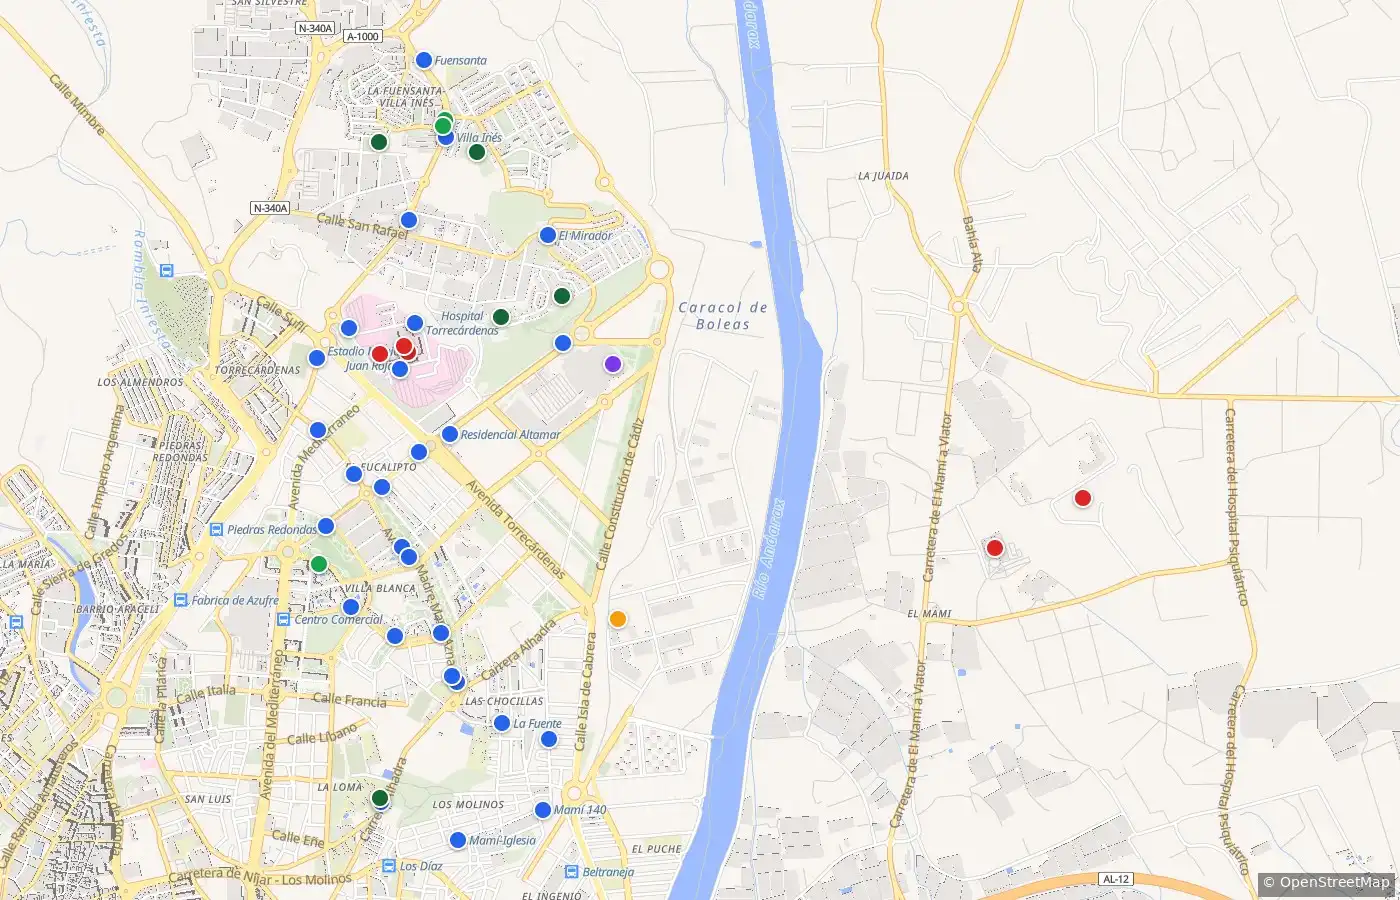Image resolution: width=1400 pixels, height=900 pixels.
Task: Click the "LOS ALMENDROS" place label
Action: coord(140,382)
